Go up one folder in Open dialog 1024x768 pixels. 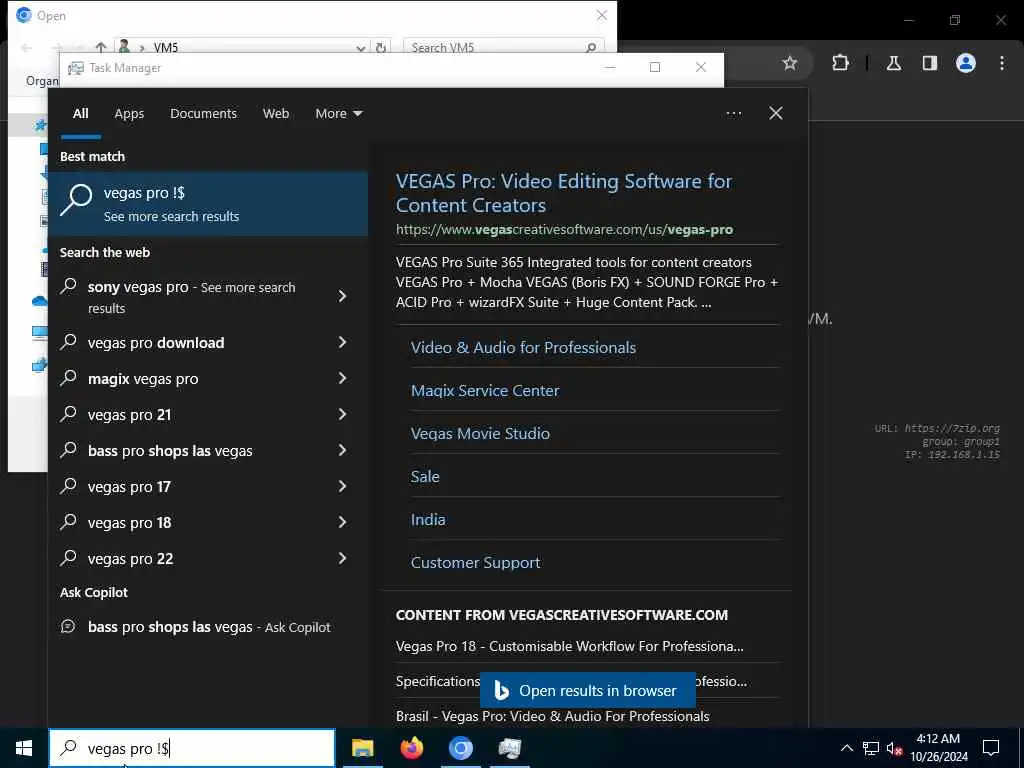[x=101, y=47]
